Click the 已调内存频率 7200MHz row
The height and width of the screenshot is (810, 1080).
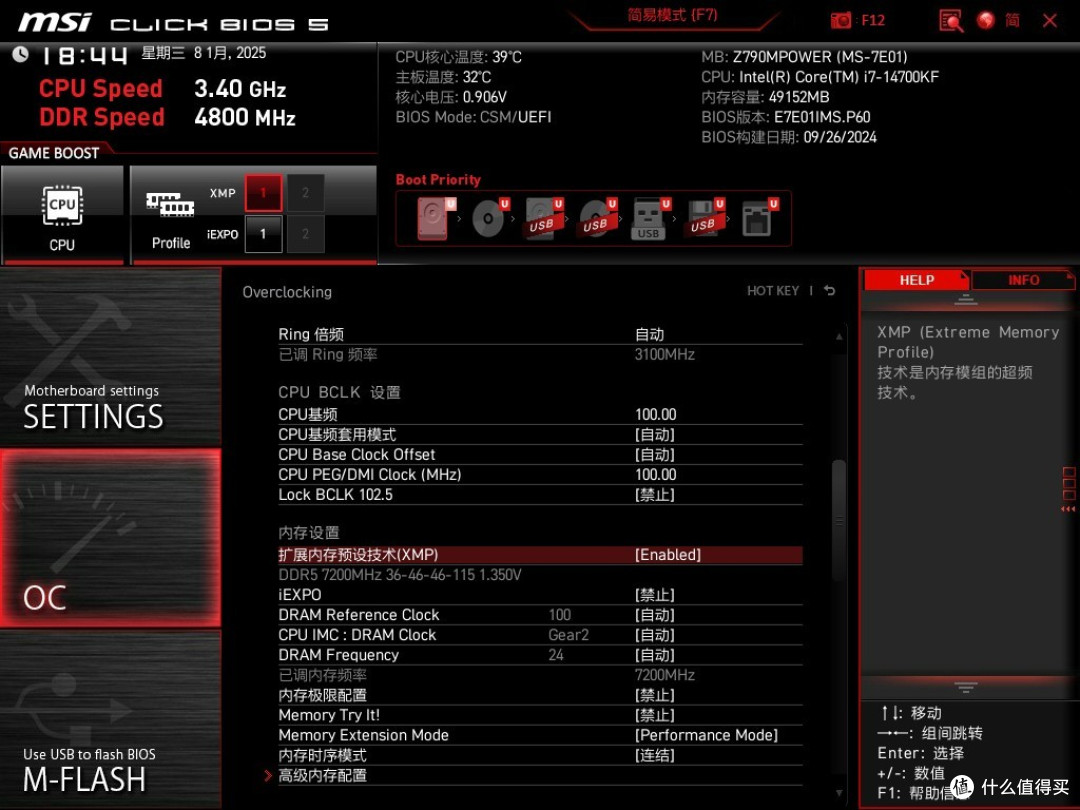(540, 675)
